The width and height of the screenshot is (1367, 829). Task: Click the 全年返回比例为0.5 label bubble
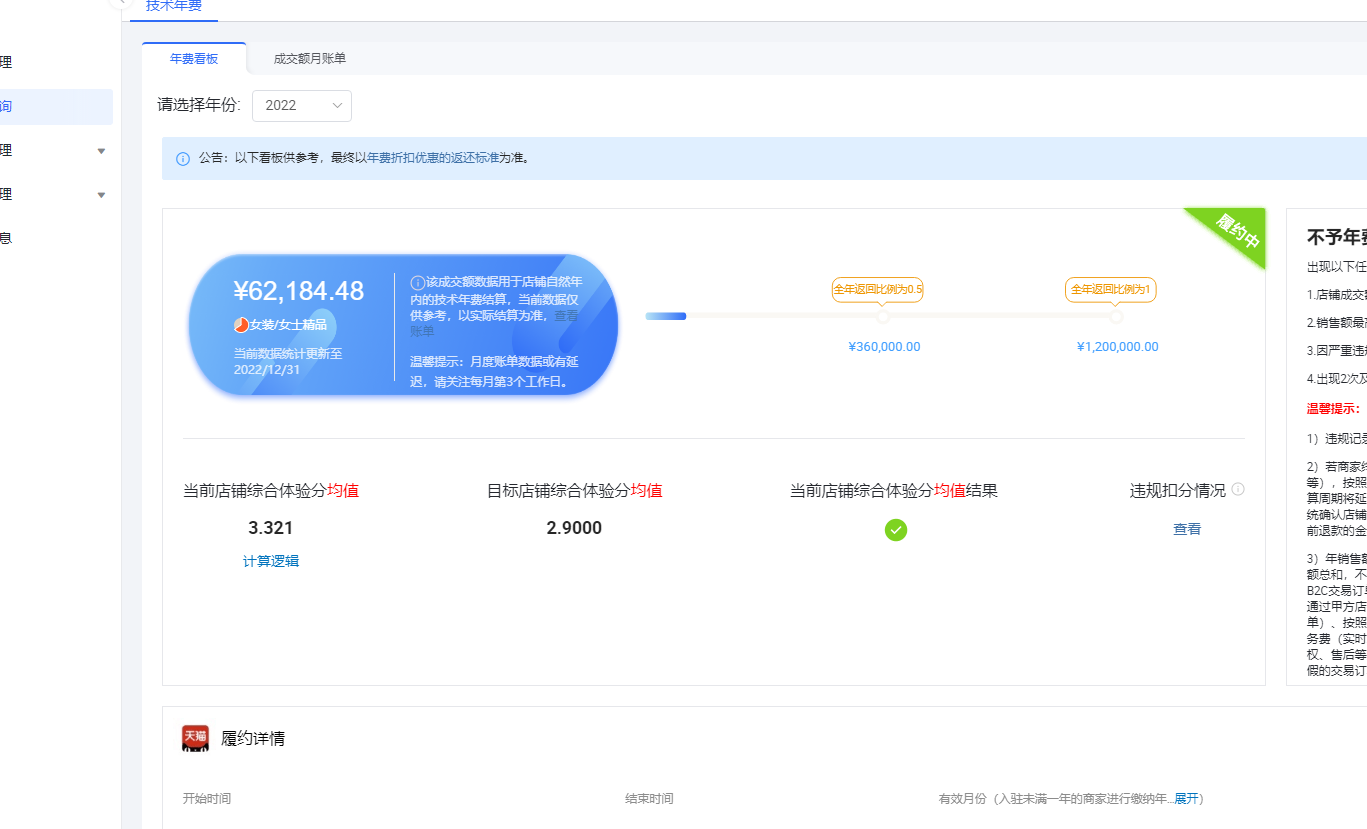click(878, 290)
